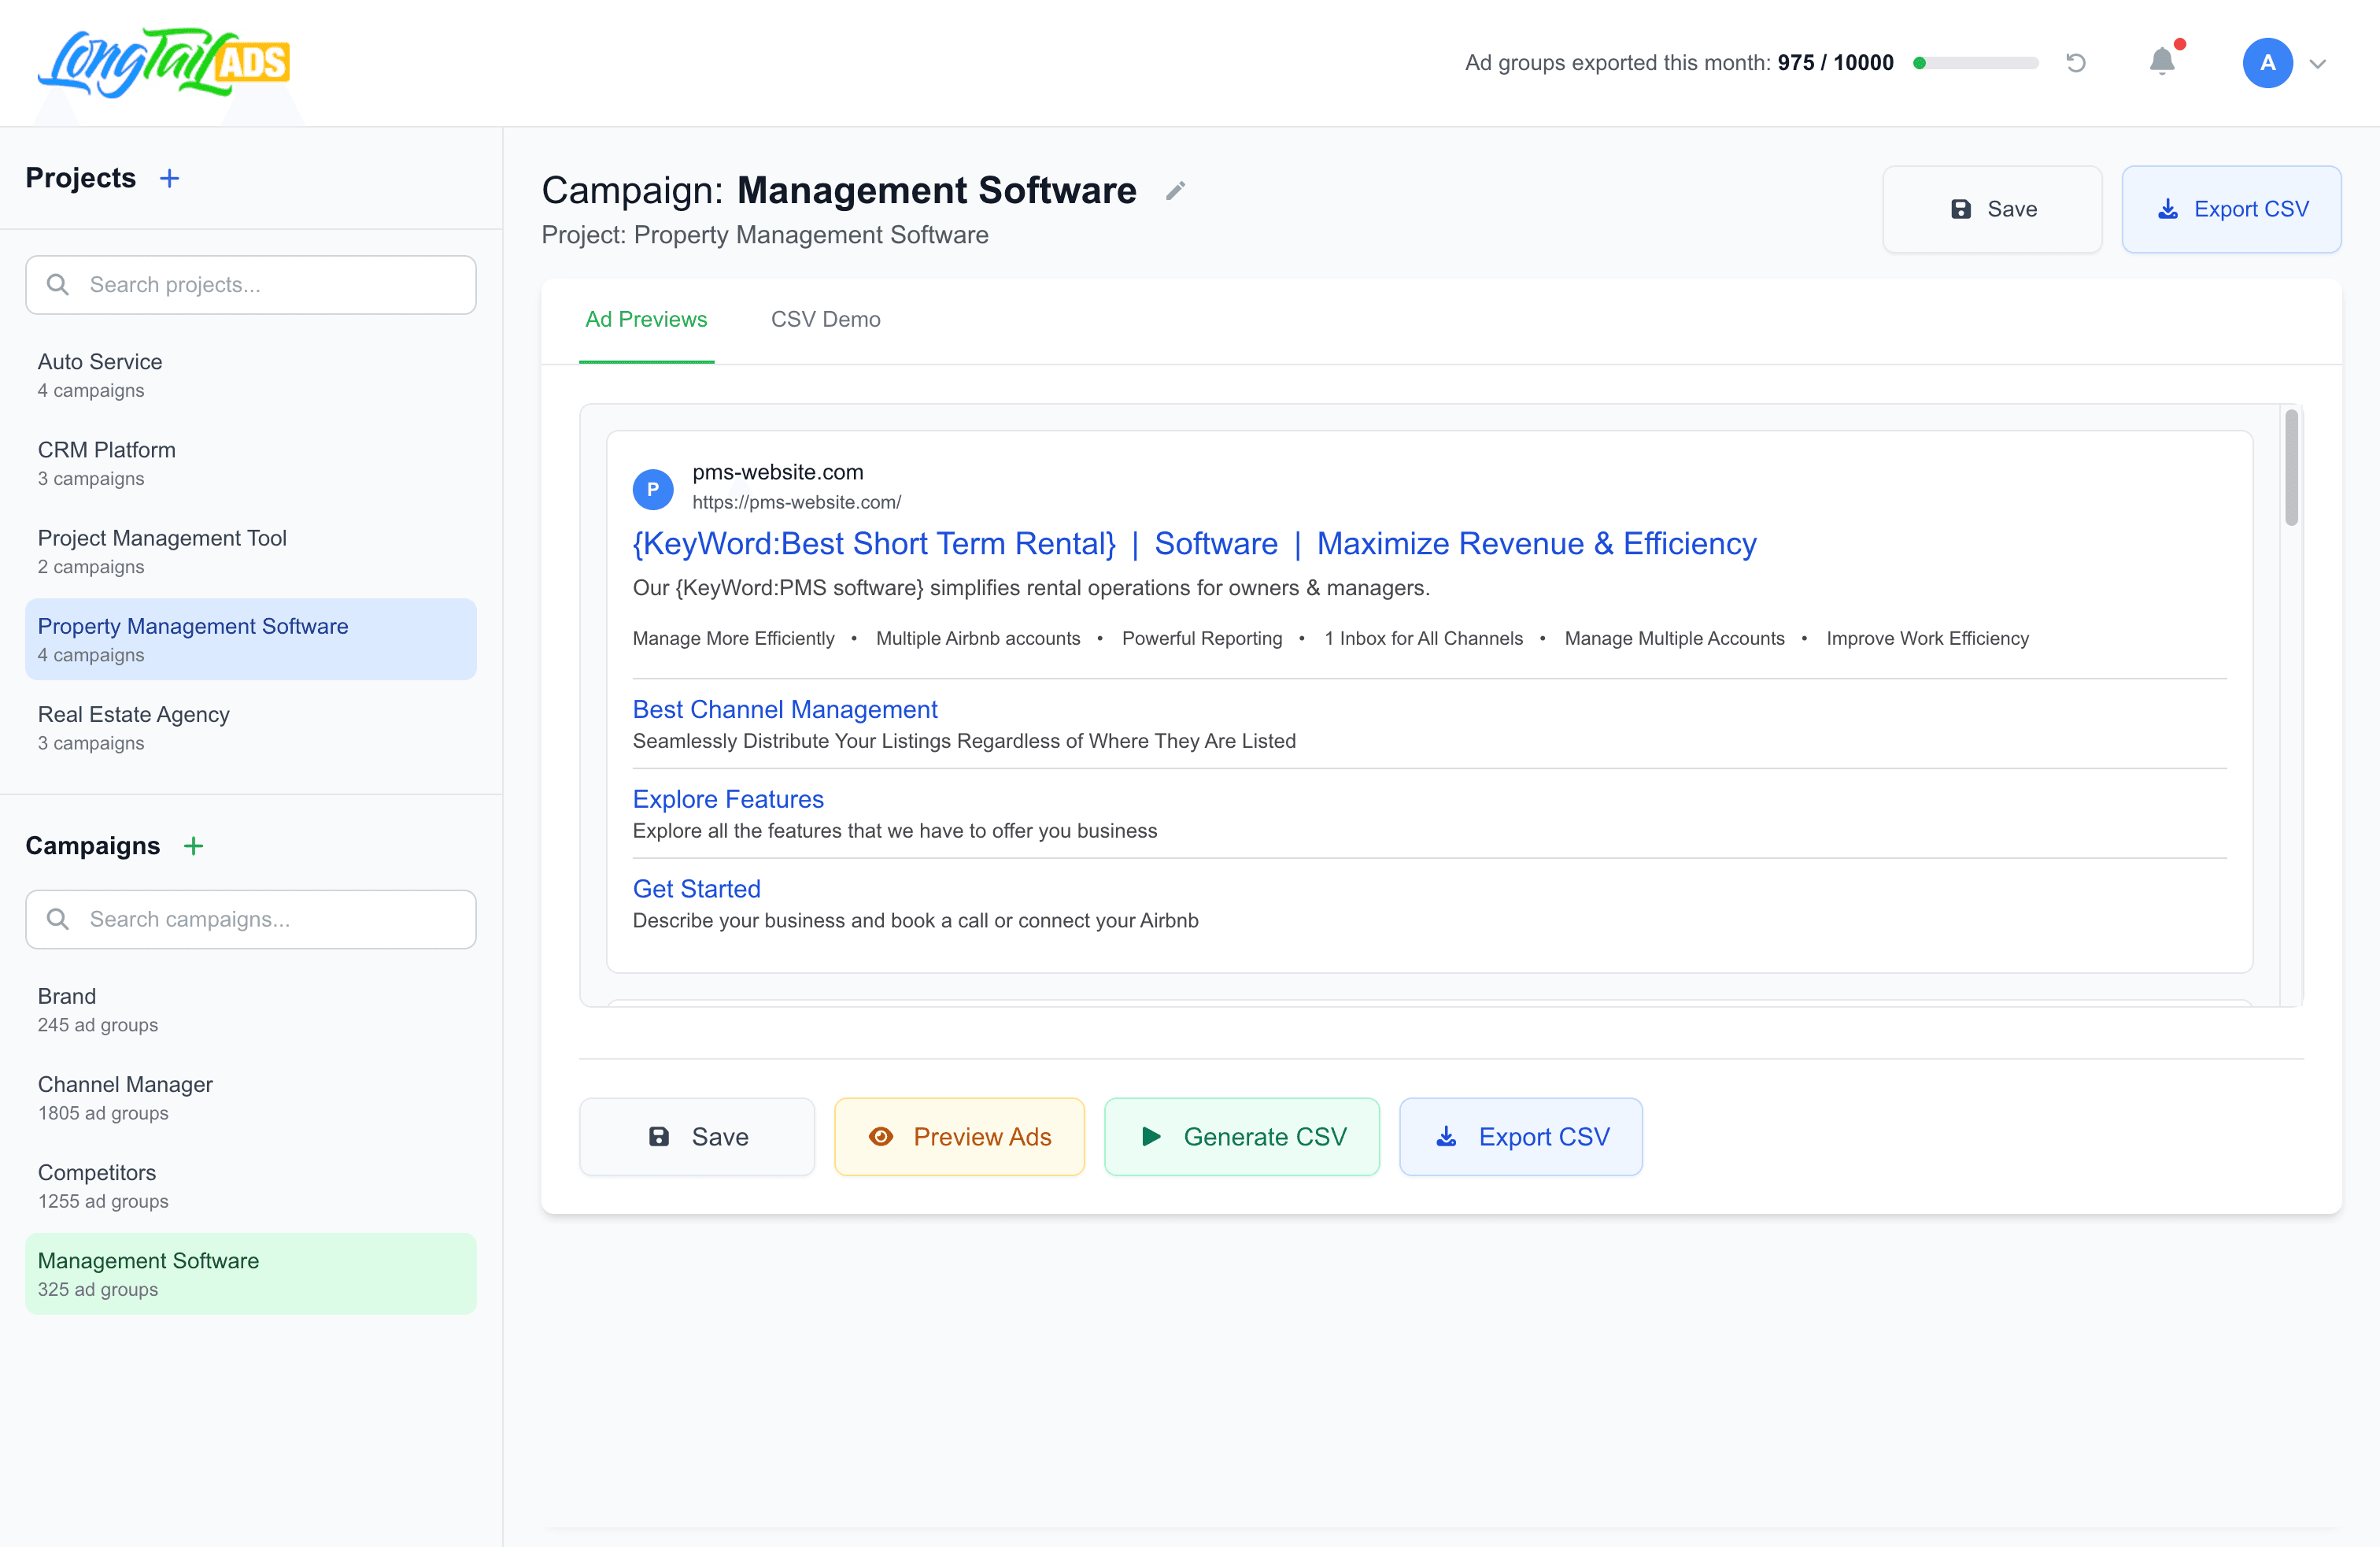Click the Preview Ads button
2380x1547 pixels.
tap(959, 1137)
